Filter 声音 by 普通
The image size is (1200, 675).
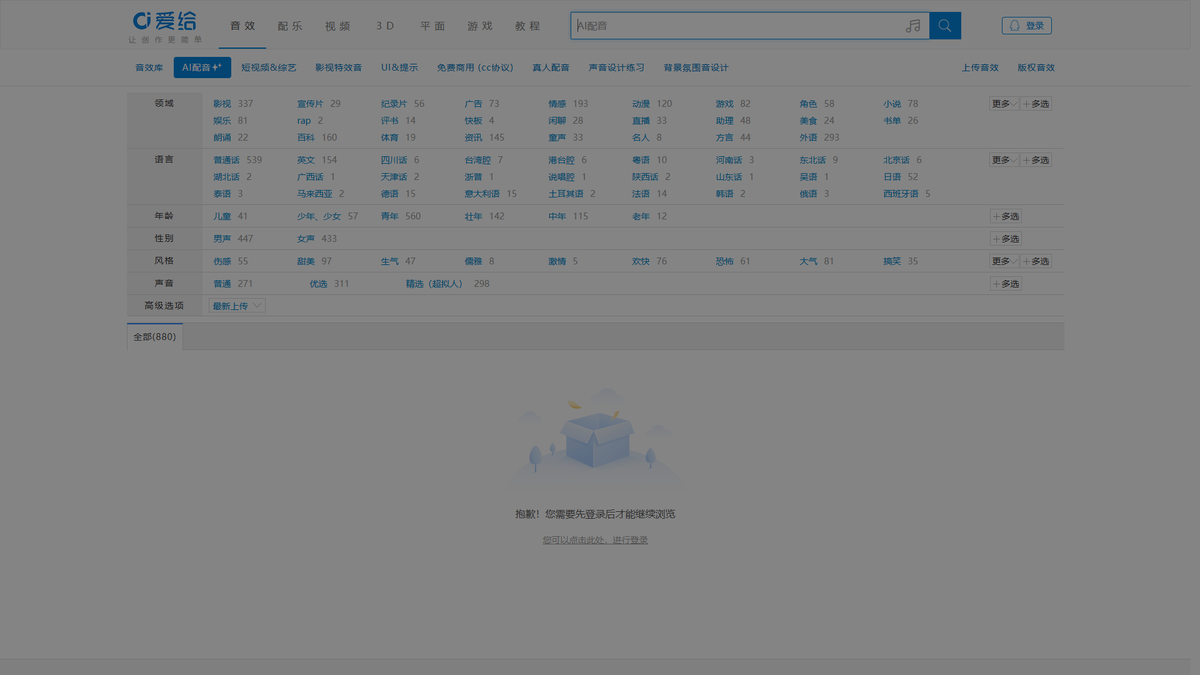coord(222,284)
